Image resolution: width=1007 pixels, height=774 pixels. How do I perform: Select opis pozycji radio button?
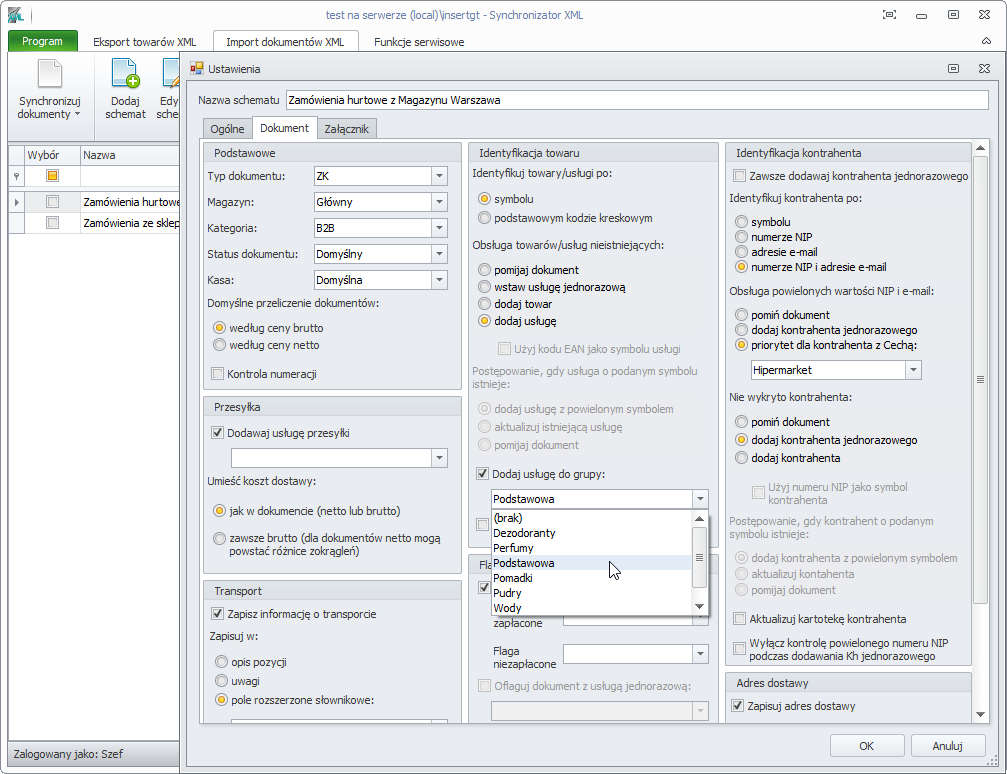coord(222,662)
